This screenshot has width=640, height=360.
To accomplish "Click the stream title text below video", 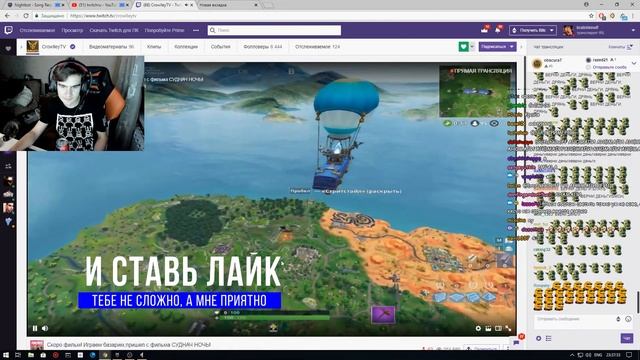I will 129,345.
